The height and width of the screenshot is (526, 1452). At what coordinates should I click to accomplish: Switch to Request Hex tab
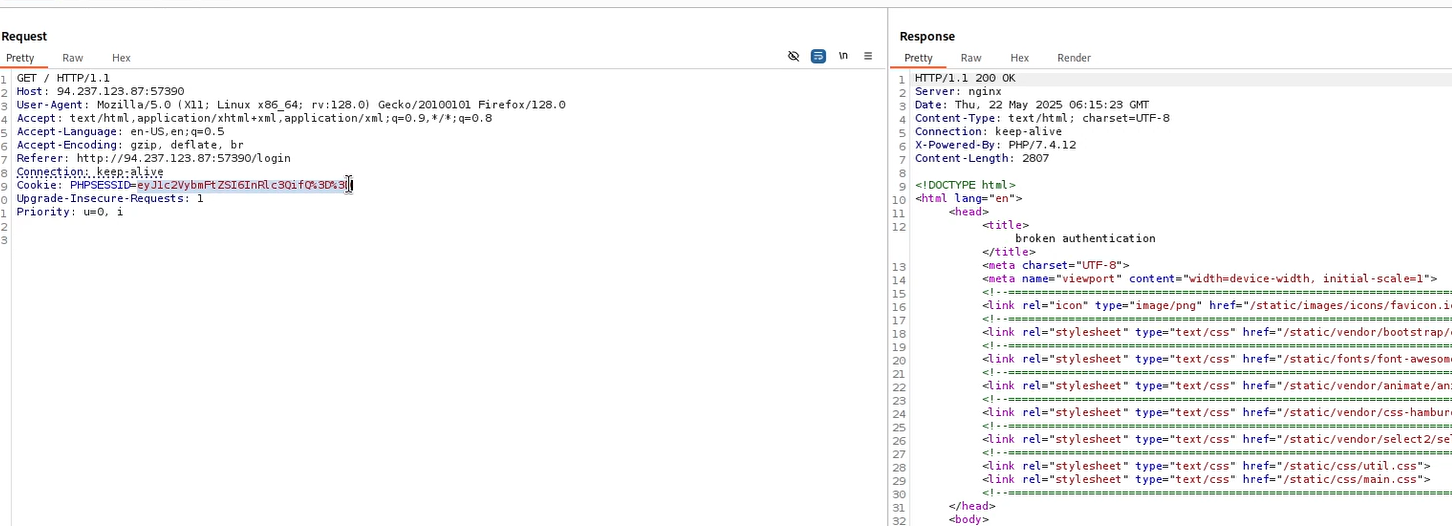pyautogui.click(x=121, y=58)
